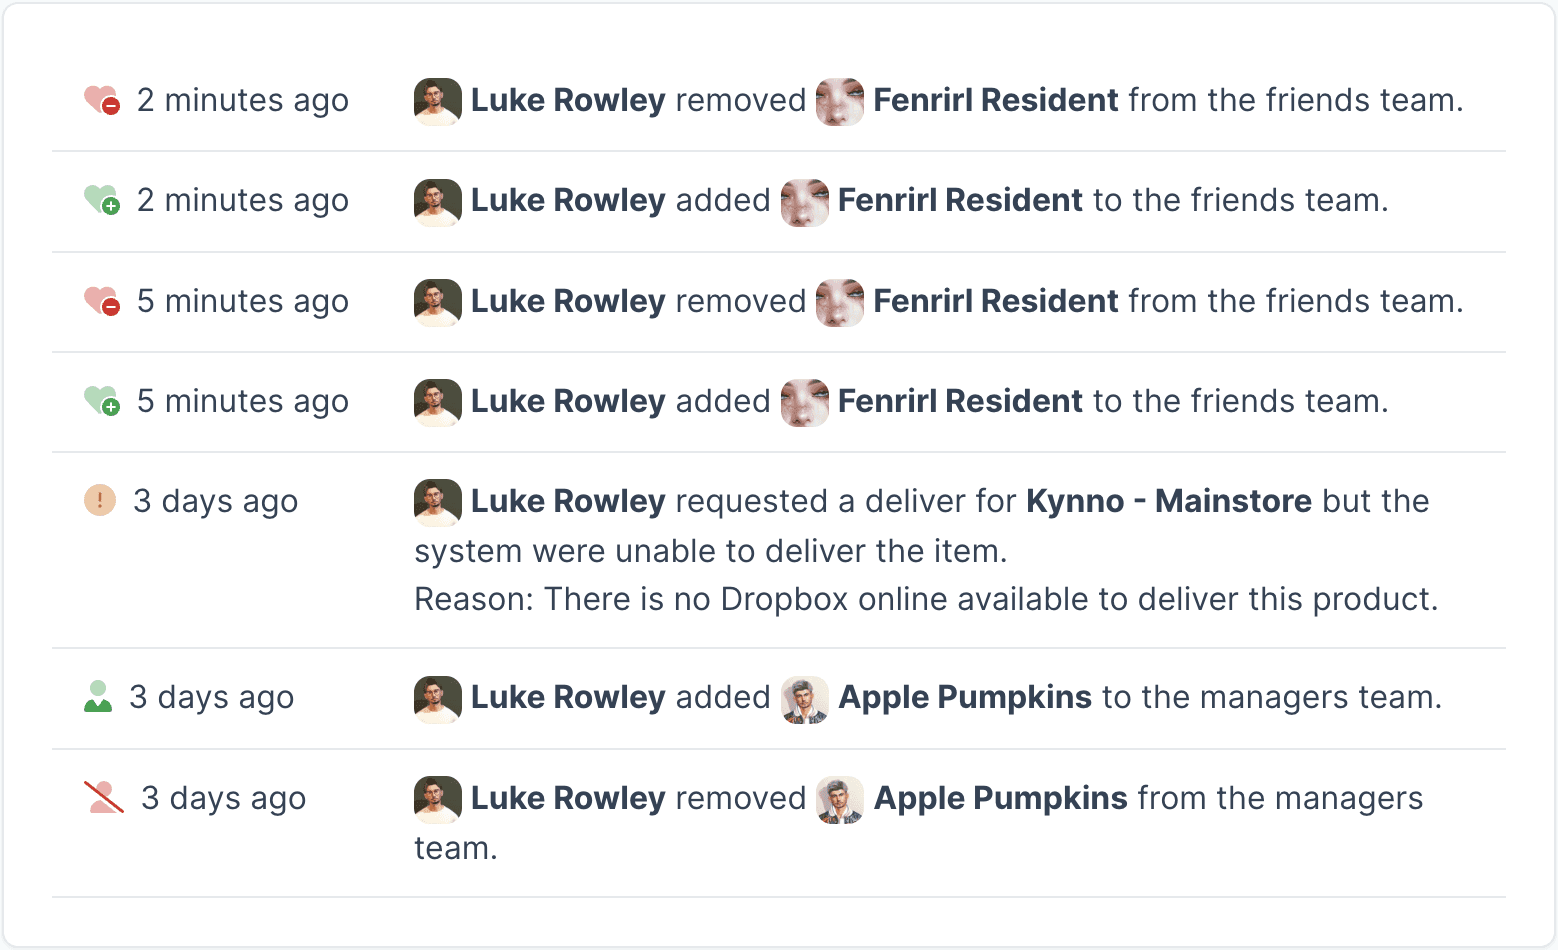Click the red heart-minus icon beside the top "2 minutes ago" entry
This screenshot has height=950, width=1558.
[102, 100]
